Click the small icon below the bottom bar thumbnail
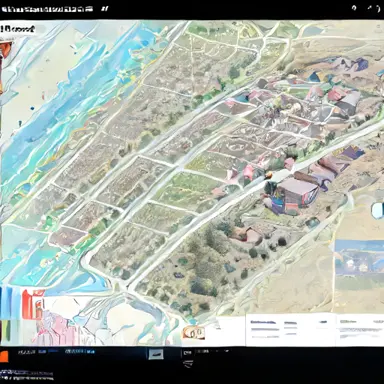Viewport: 384px width, 384px height. coord(188,364)
